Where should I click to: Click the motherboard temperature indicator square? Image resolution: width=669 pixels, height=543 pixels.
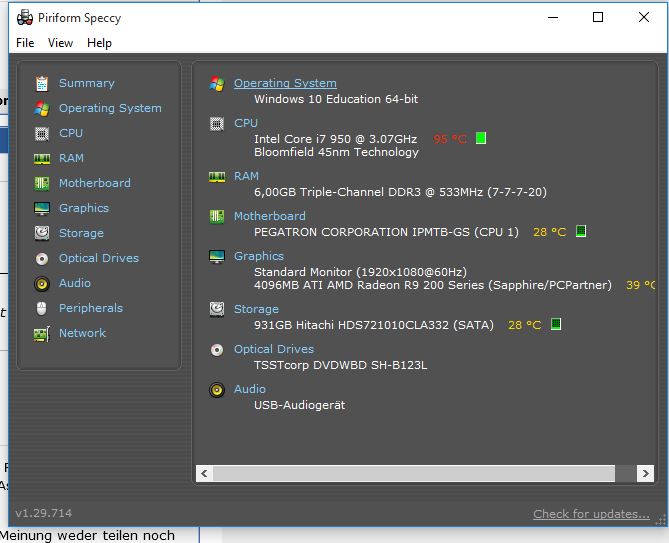581,231
